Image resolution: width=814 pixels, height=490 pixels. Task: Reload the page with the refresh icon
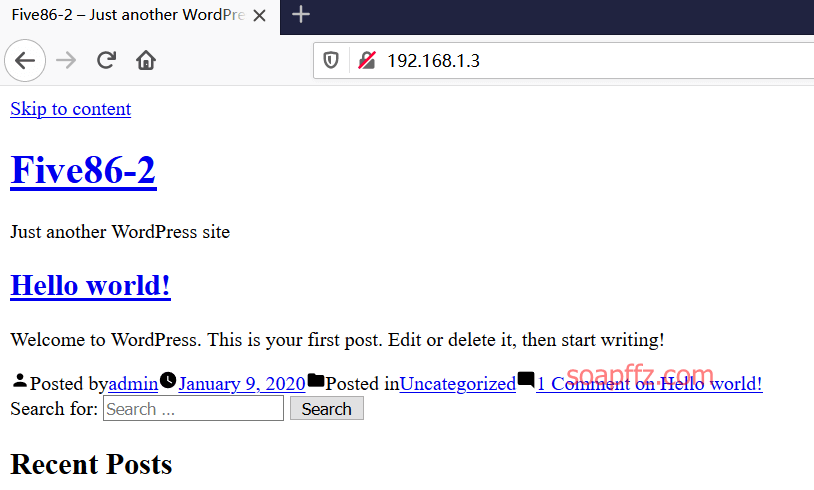[106, 61]
